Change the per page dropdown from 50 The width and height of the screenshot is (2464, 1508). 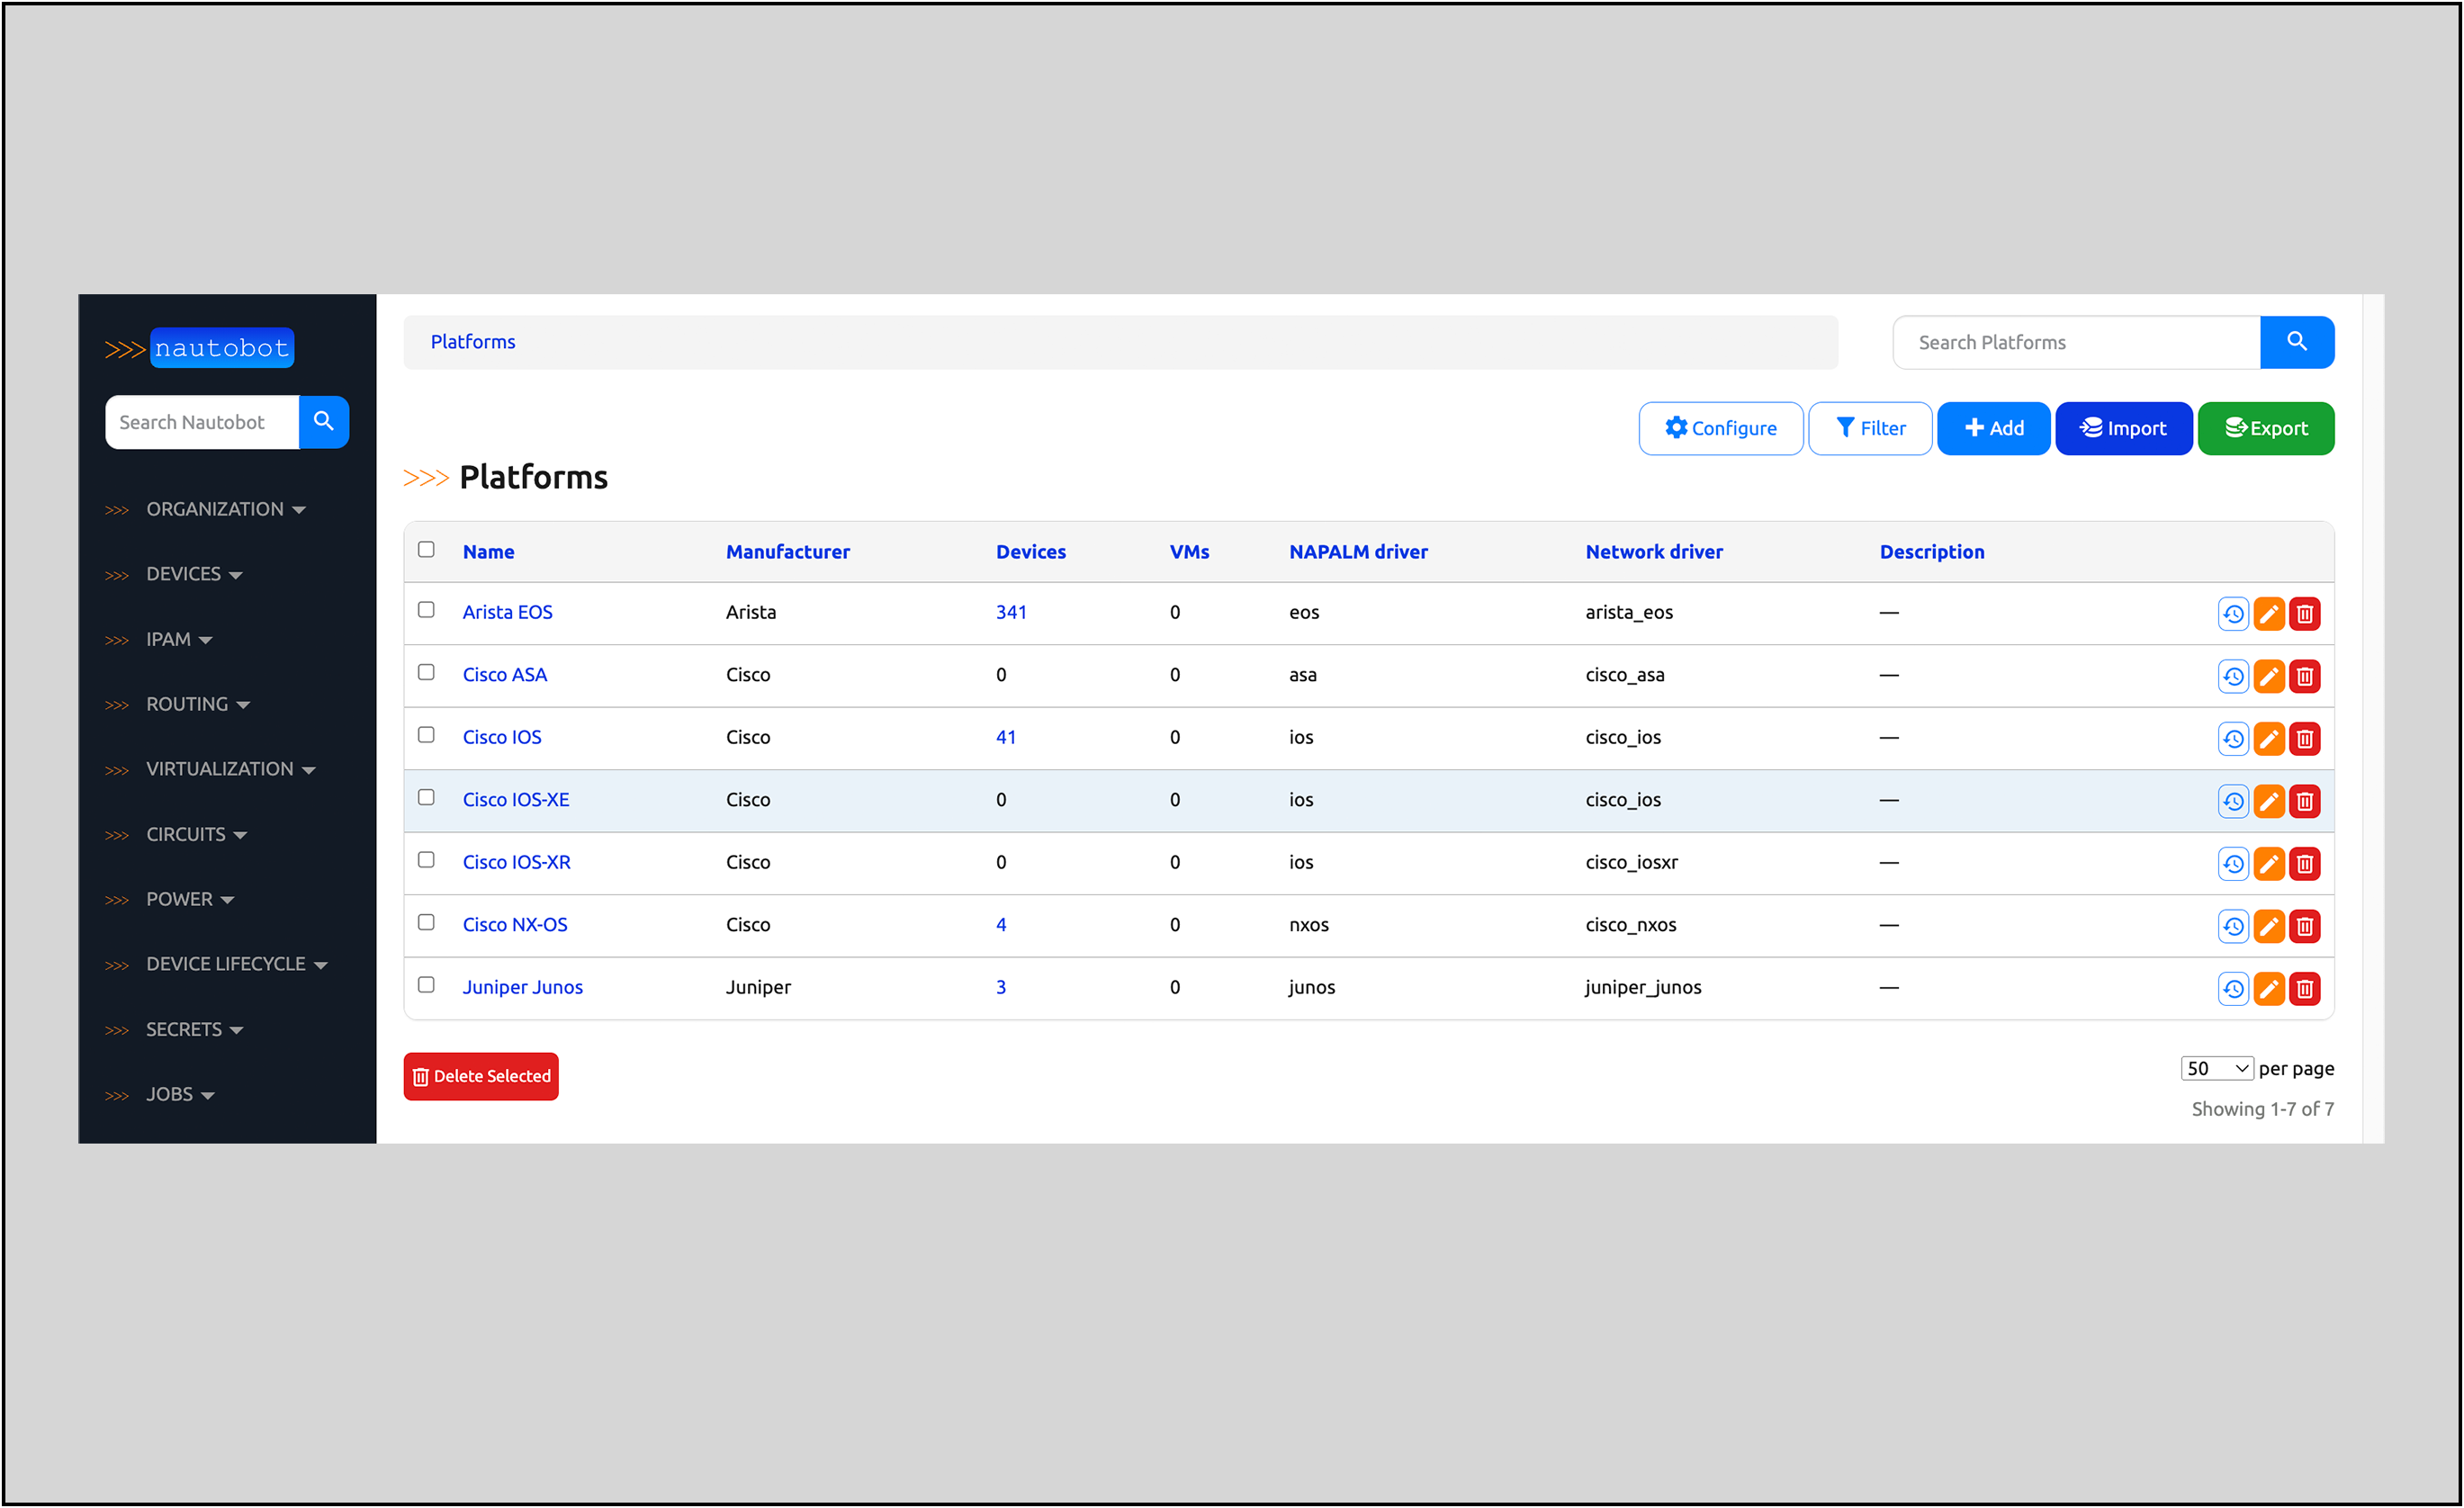coord(2216,1068)
